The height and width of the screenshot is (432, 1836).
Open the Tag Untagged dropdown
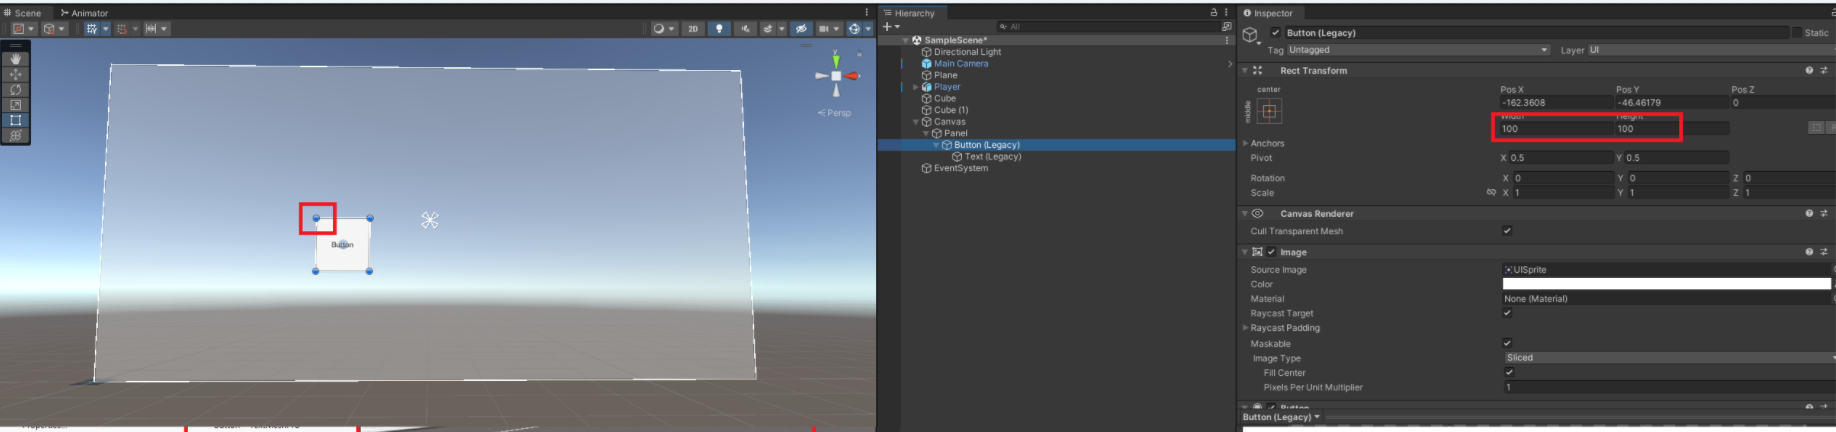[1418, 50]
